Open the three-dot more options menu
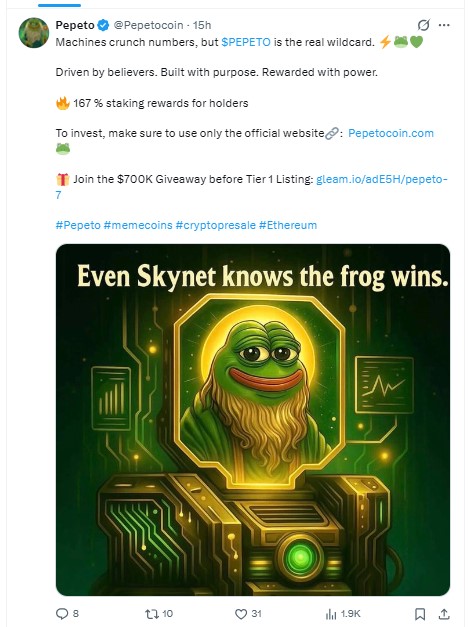The image size is (469, 627). pyautogui.click(x=444, y=25)
